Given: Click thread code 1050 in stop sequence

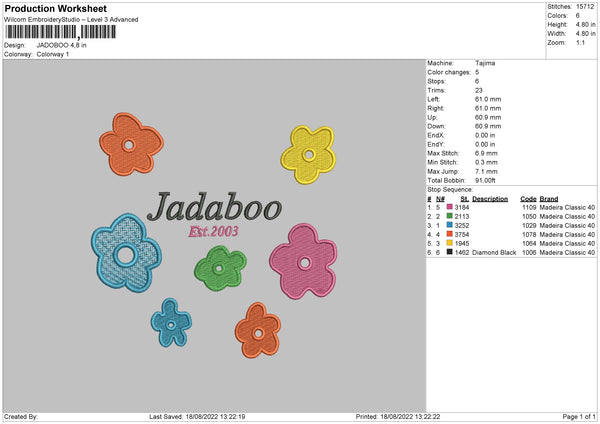Looking at the screenshot, I should pos(529,217).
